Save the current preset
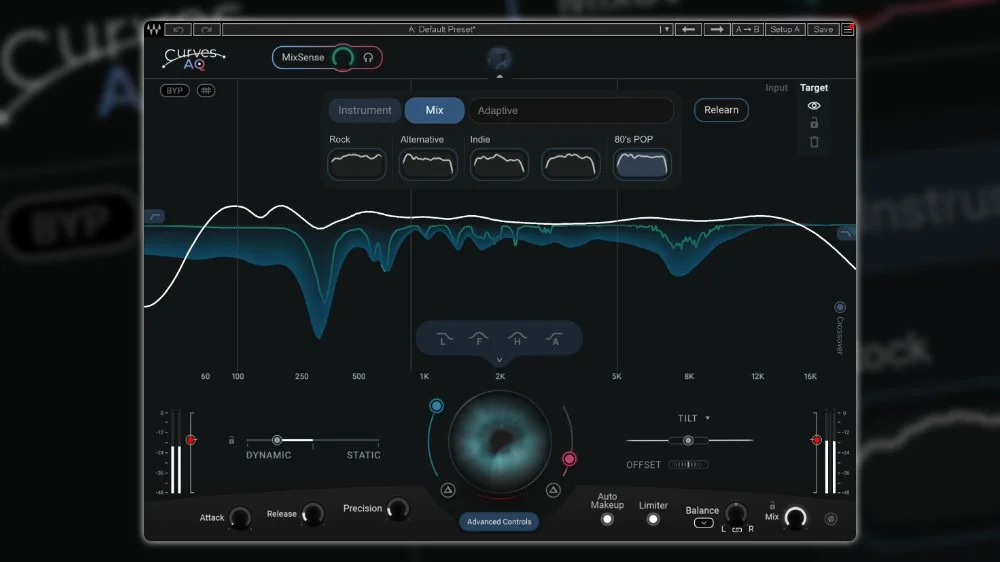1000x562 pixels. pos(823,29)
